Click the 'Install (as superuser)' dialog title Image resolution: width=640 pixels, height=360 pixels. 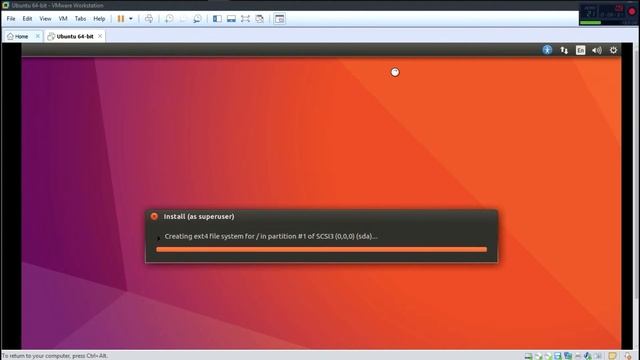[199, 216]
